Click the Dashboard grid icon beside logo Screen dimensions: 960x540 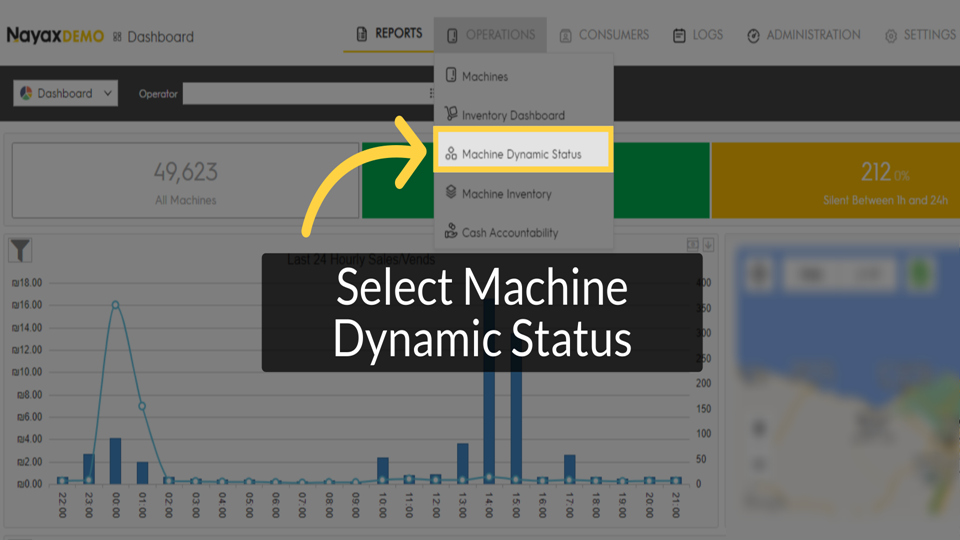point(117,37)
